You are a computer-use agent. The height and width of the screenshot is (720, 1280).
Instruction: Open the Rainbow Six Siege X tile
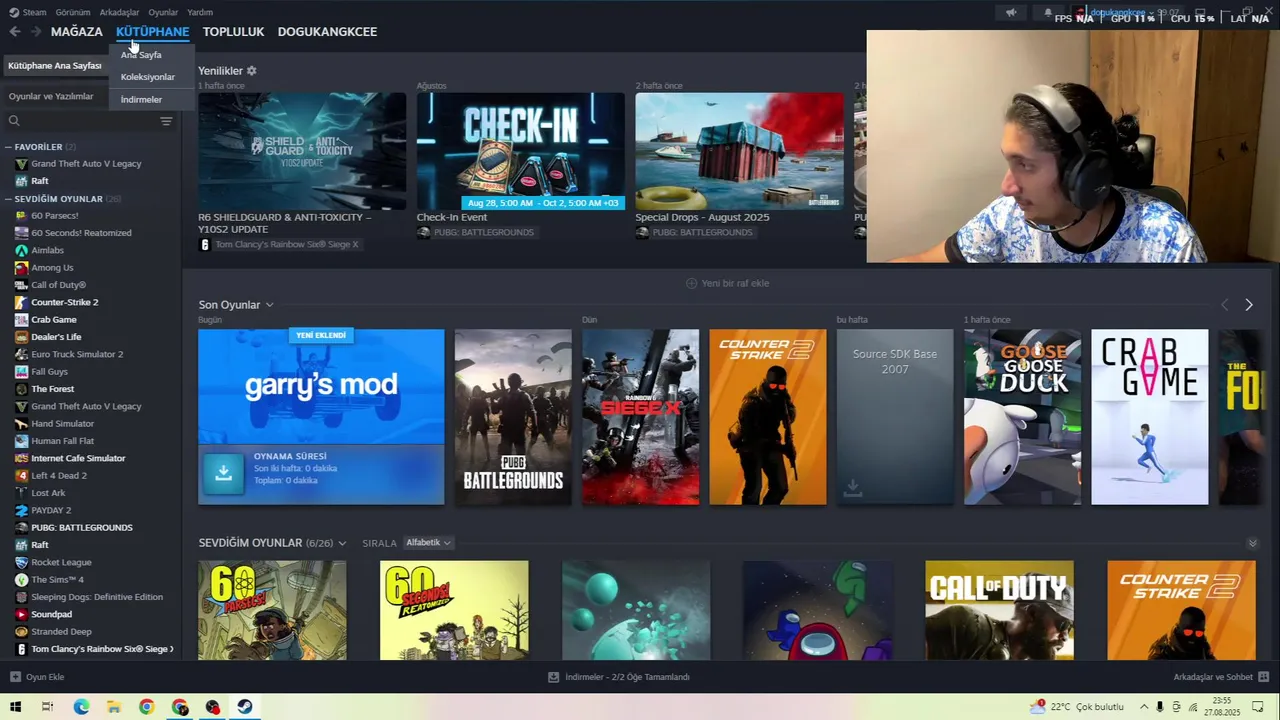tap(640, 417)
